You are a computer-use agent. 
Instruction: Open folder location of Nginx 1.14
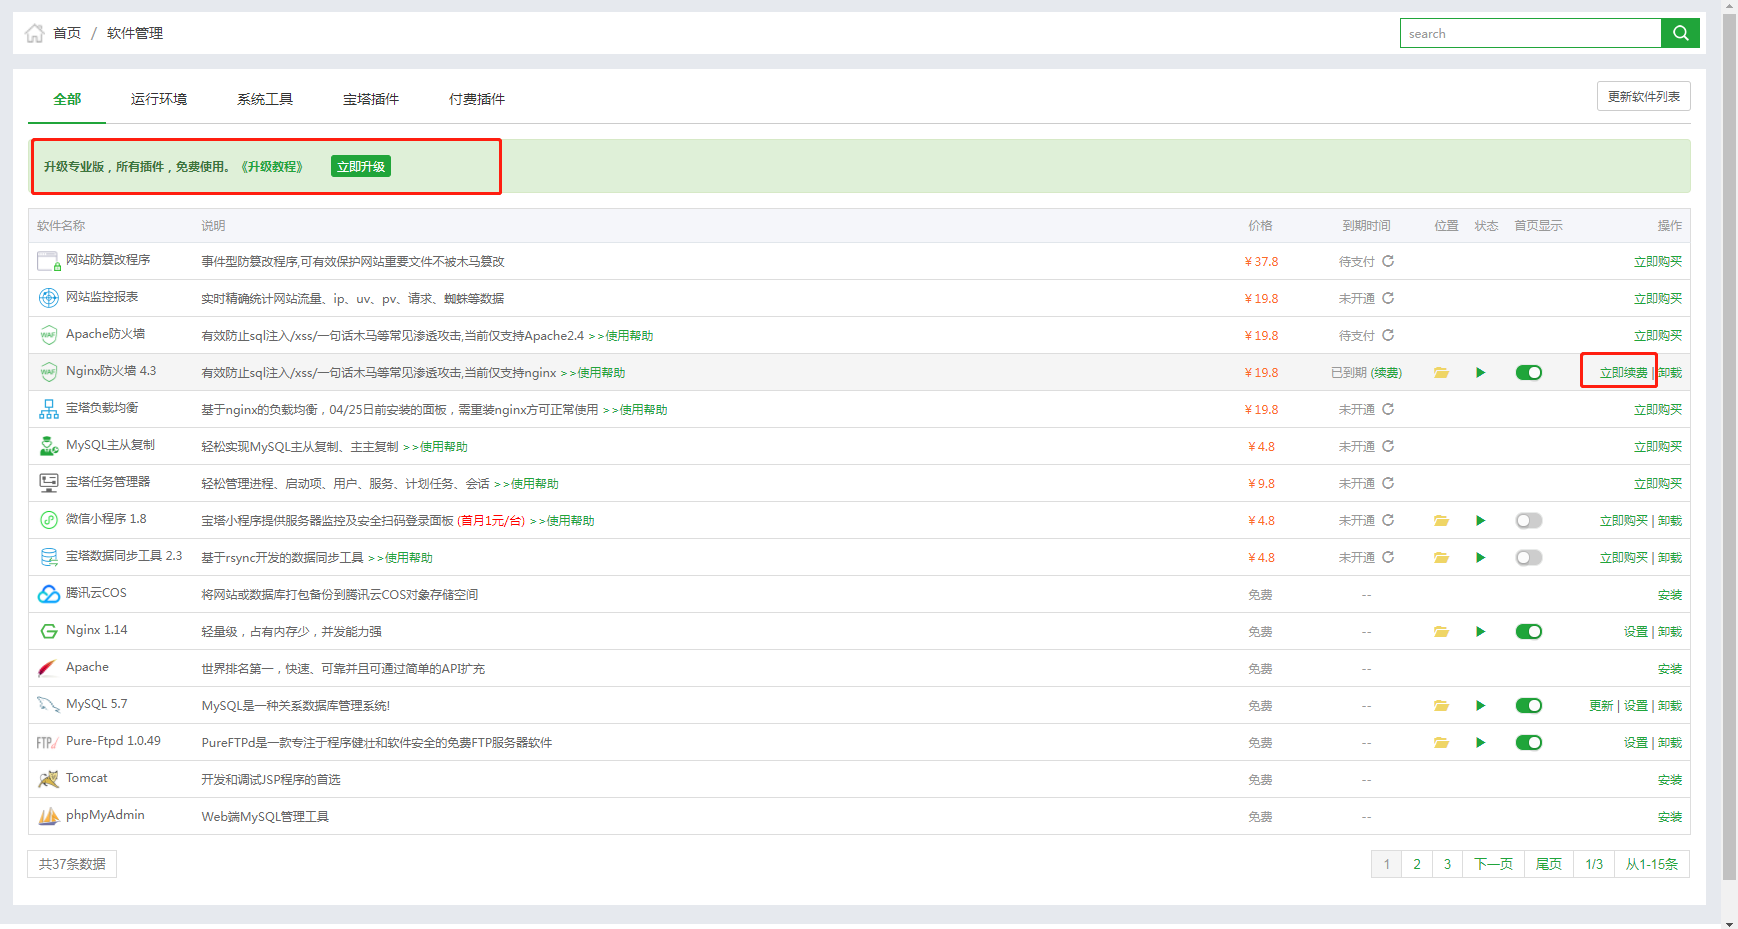click(x=1441, y=631)
